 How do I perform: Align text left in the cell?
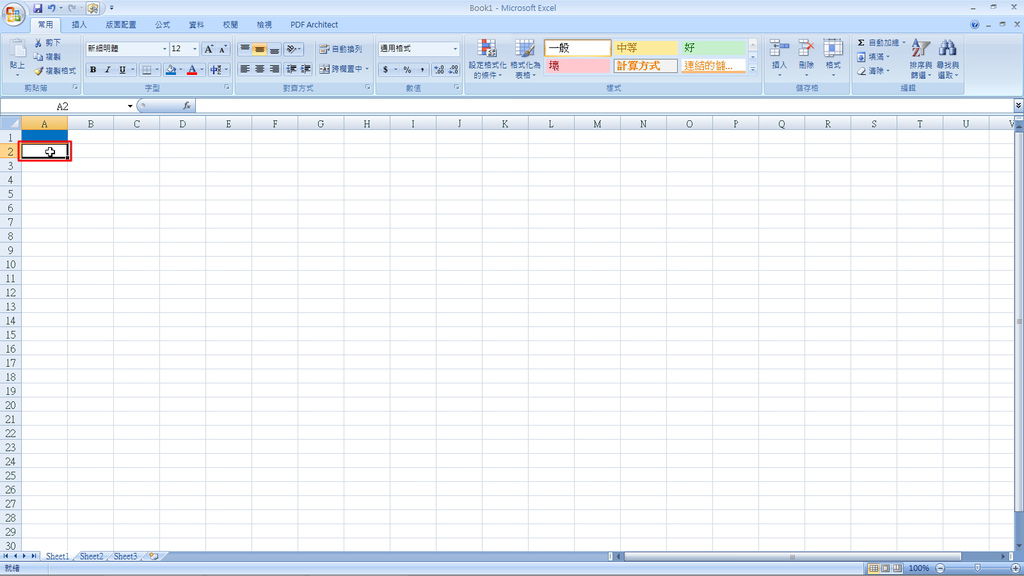[245, 69]
